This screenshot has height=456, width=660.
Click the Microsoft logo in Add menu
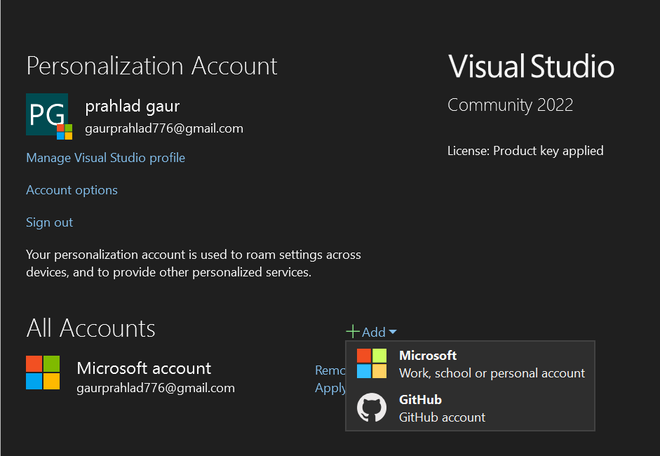click(x=372, y=364)
